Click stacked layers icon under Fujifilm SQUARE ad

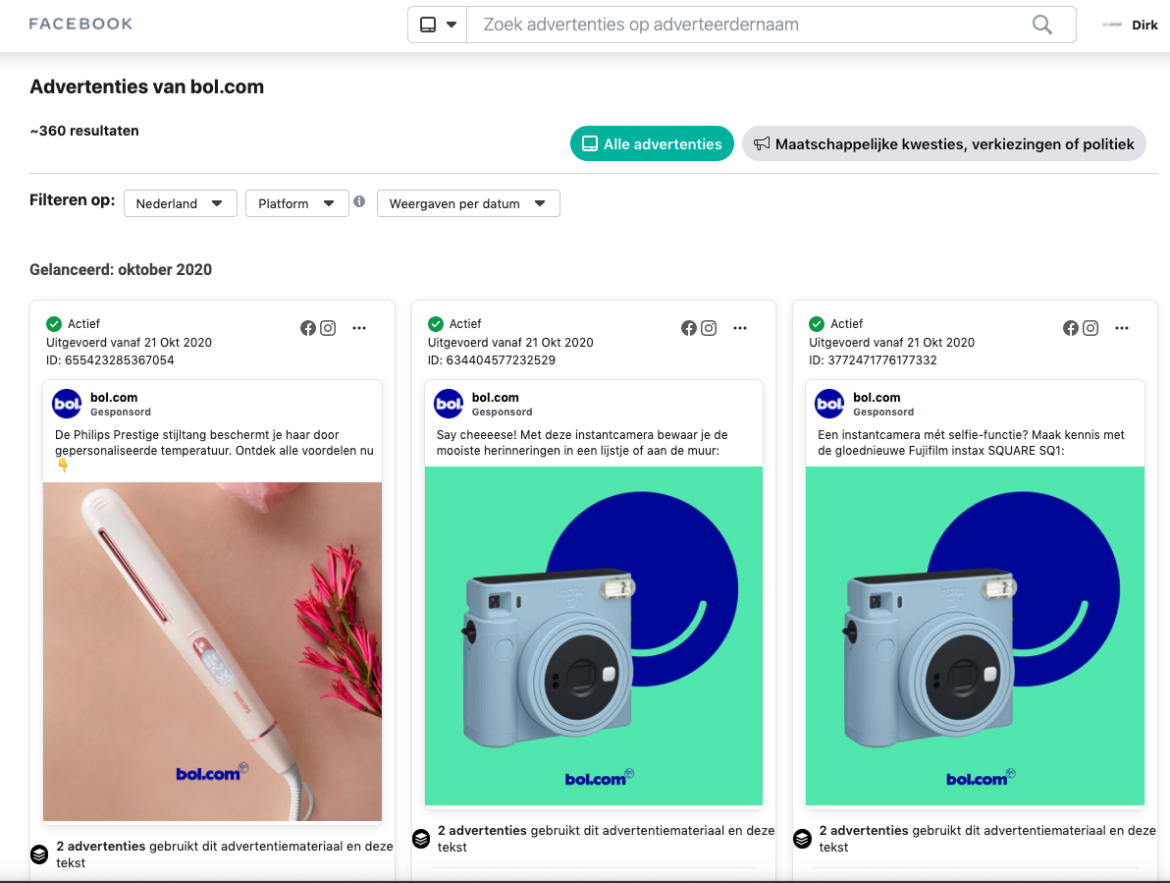pos(802,838)
